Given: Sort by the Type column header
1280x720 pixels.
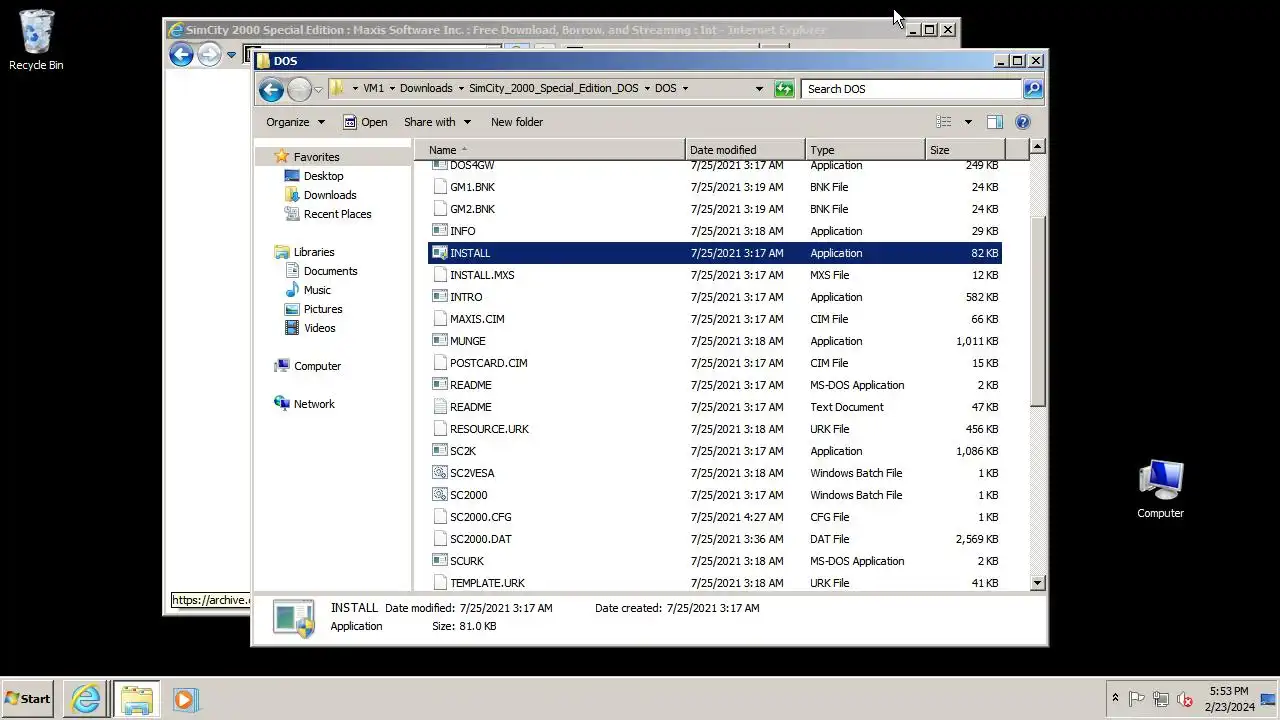Looking at the screenshot, I should tap(866, 150).
